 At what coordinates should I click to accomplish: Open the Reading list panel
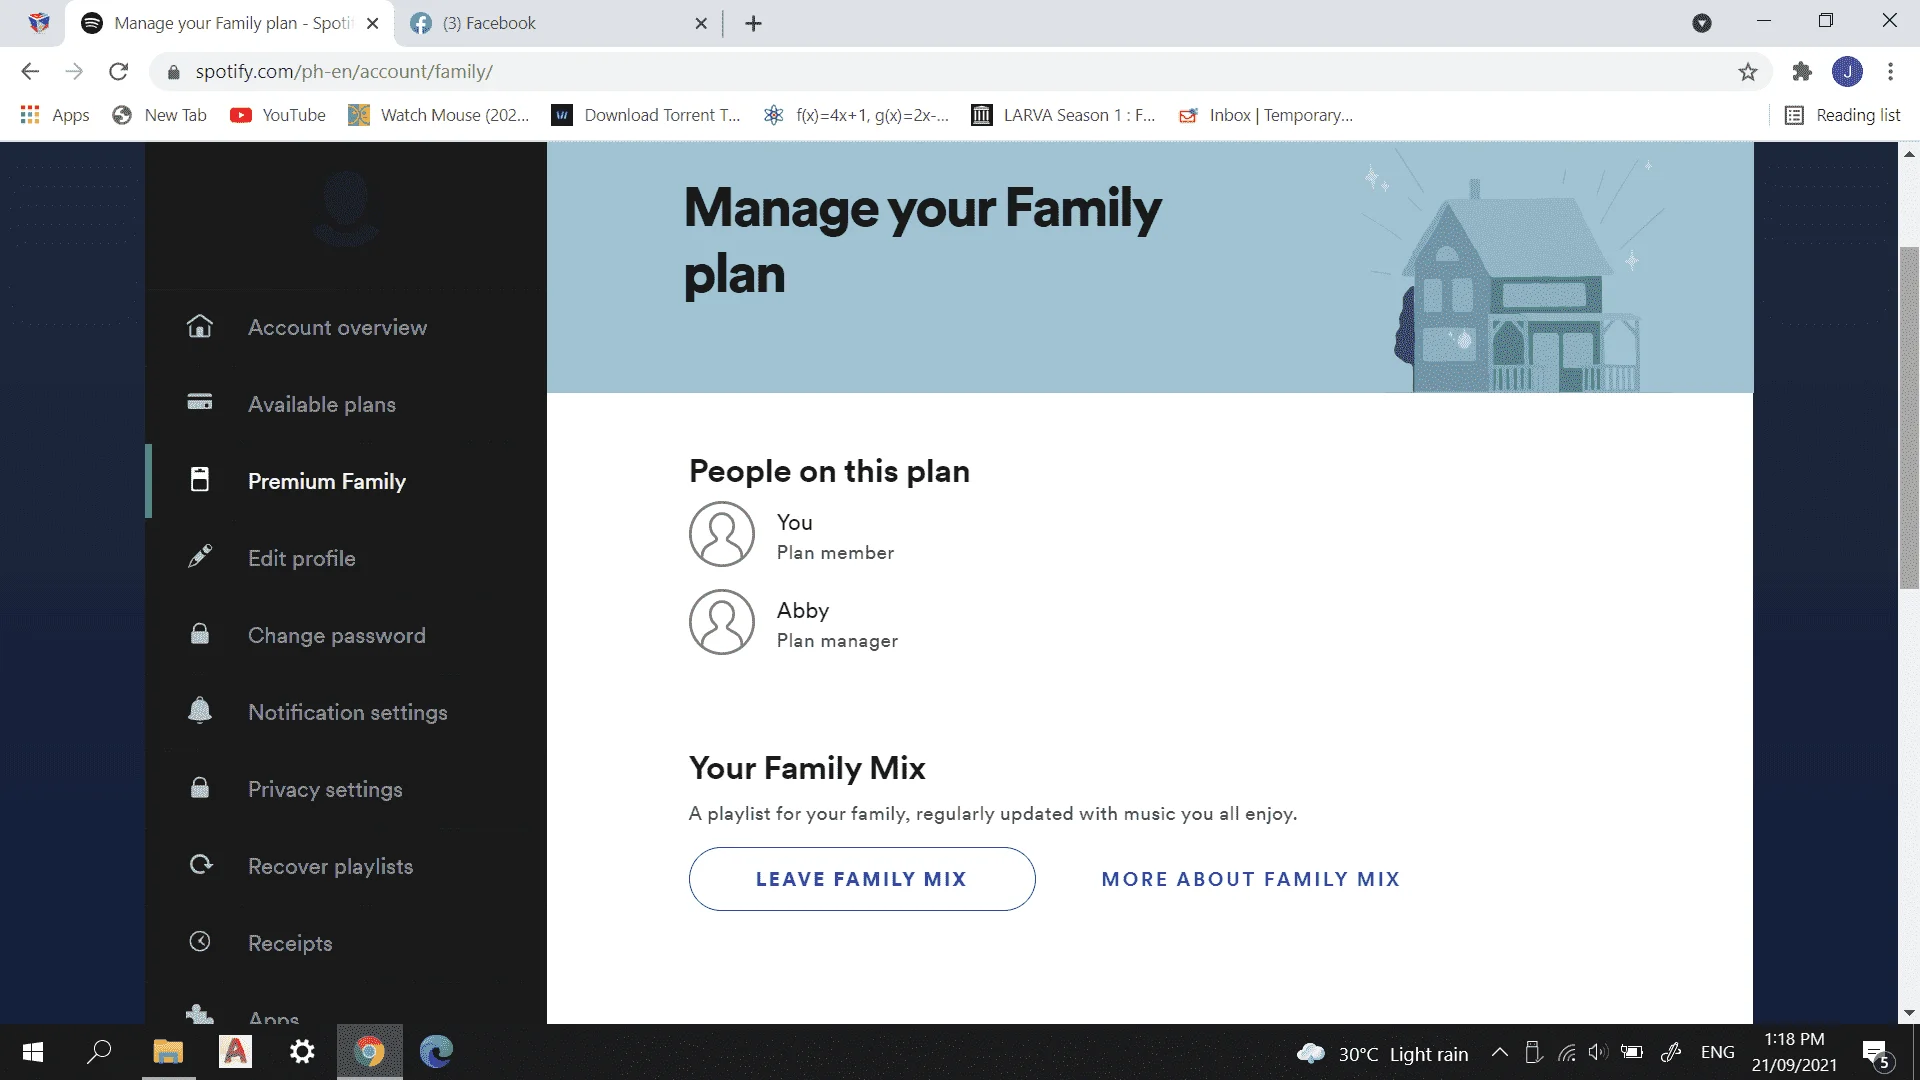1842,115
